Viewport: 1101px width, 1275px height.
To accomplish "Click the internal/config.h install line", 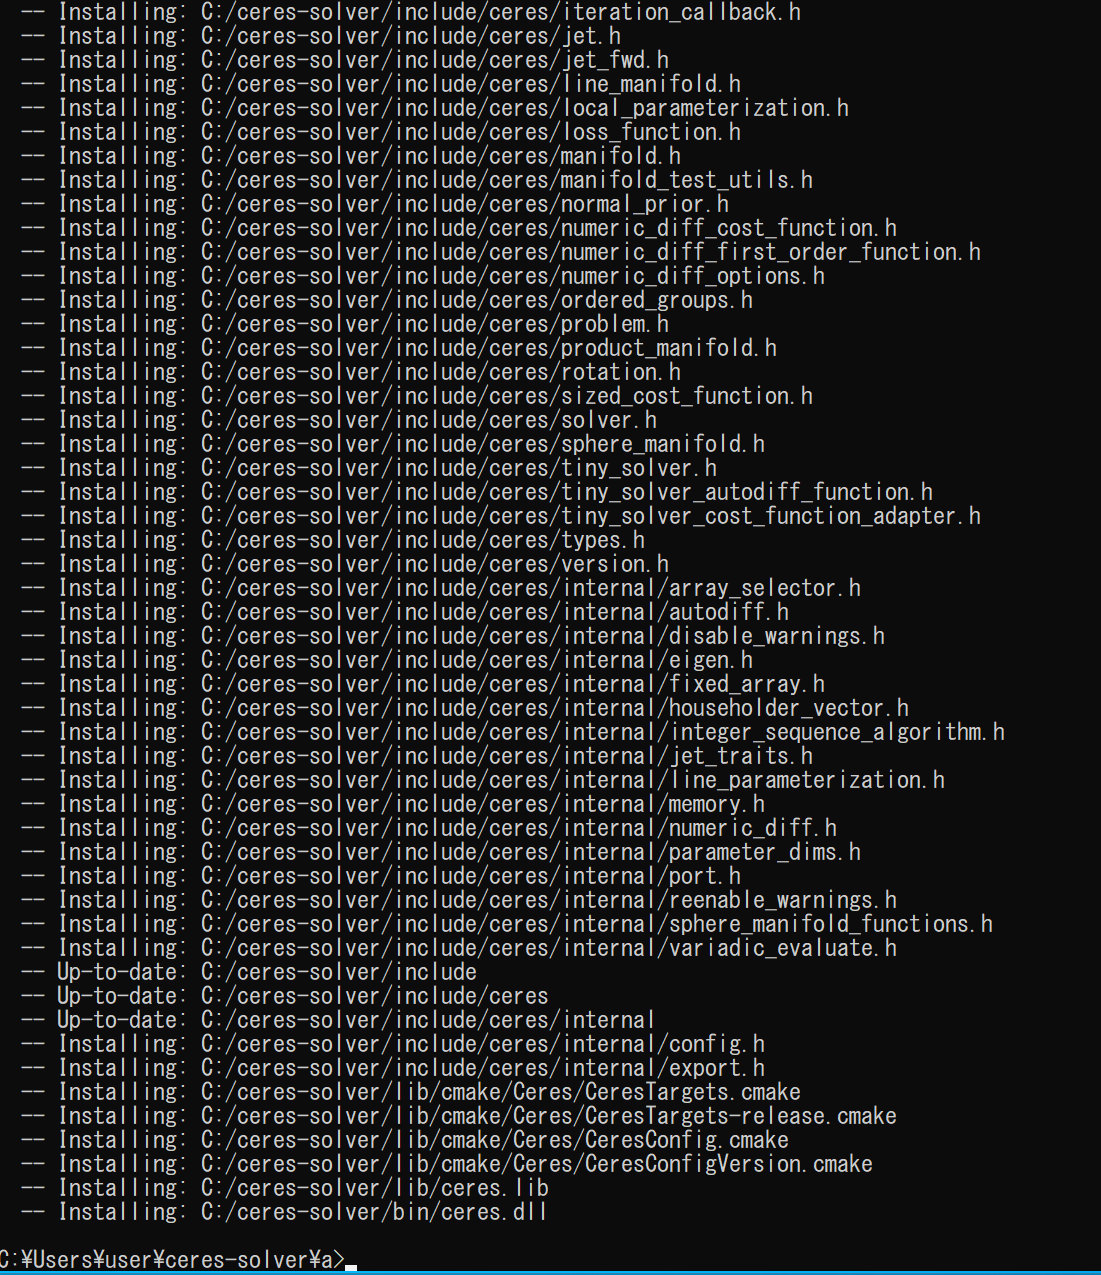I will 392,1044.
